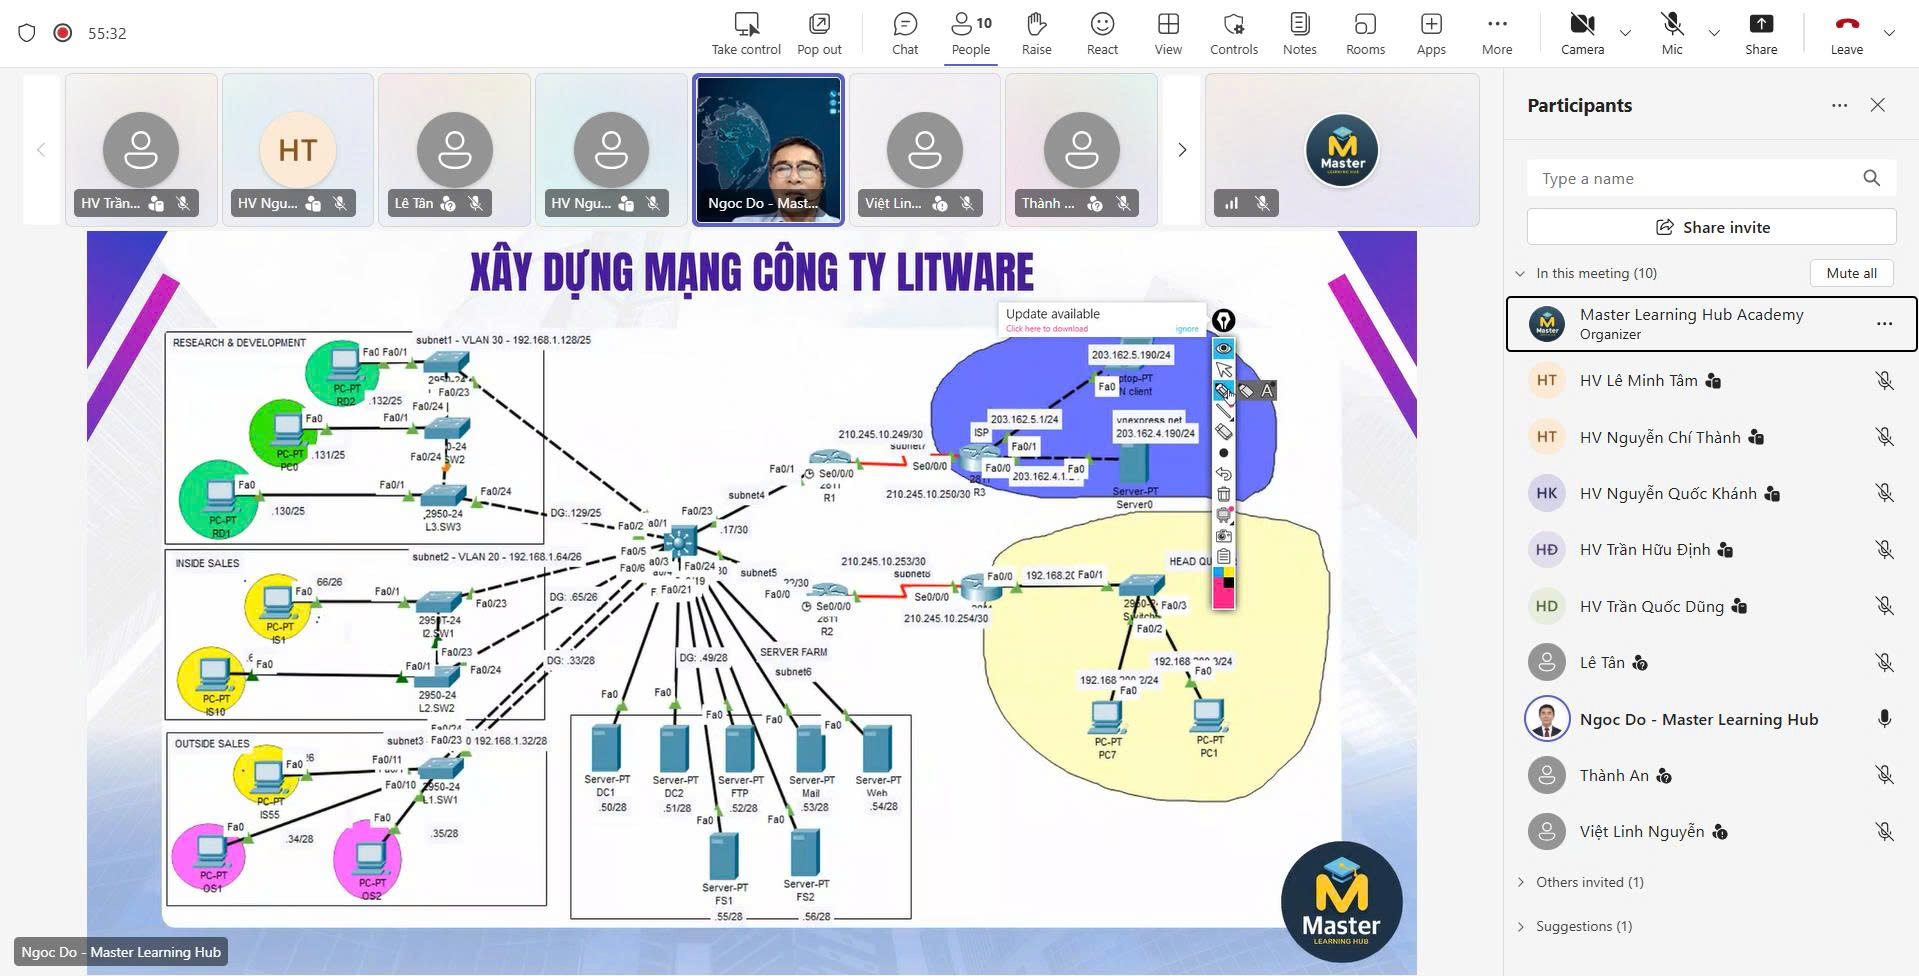Click Take control of presentation

point(746,33)
